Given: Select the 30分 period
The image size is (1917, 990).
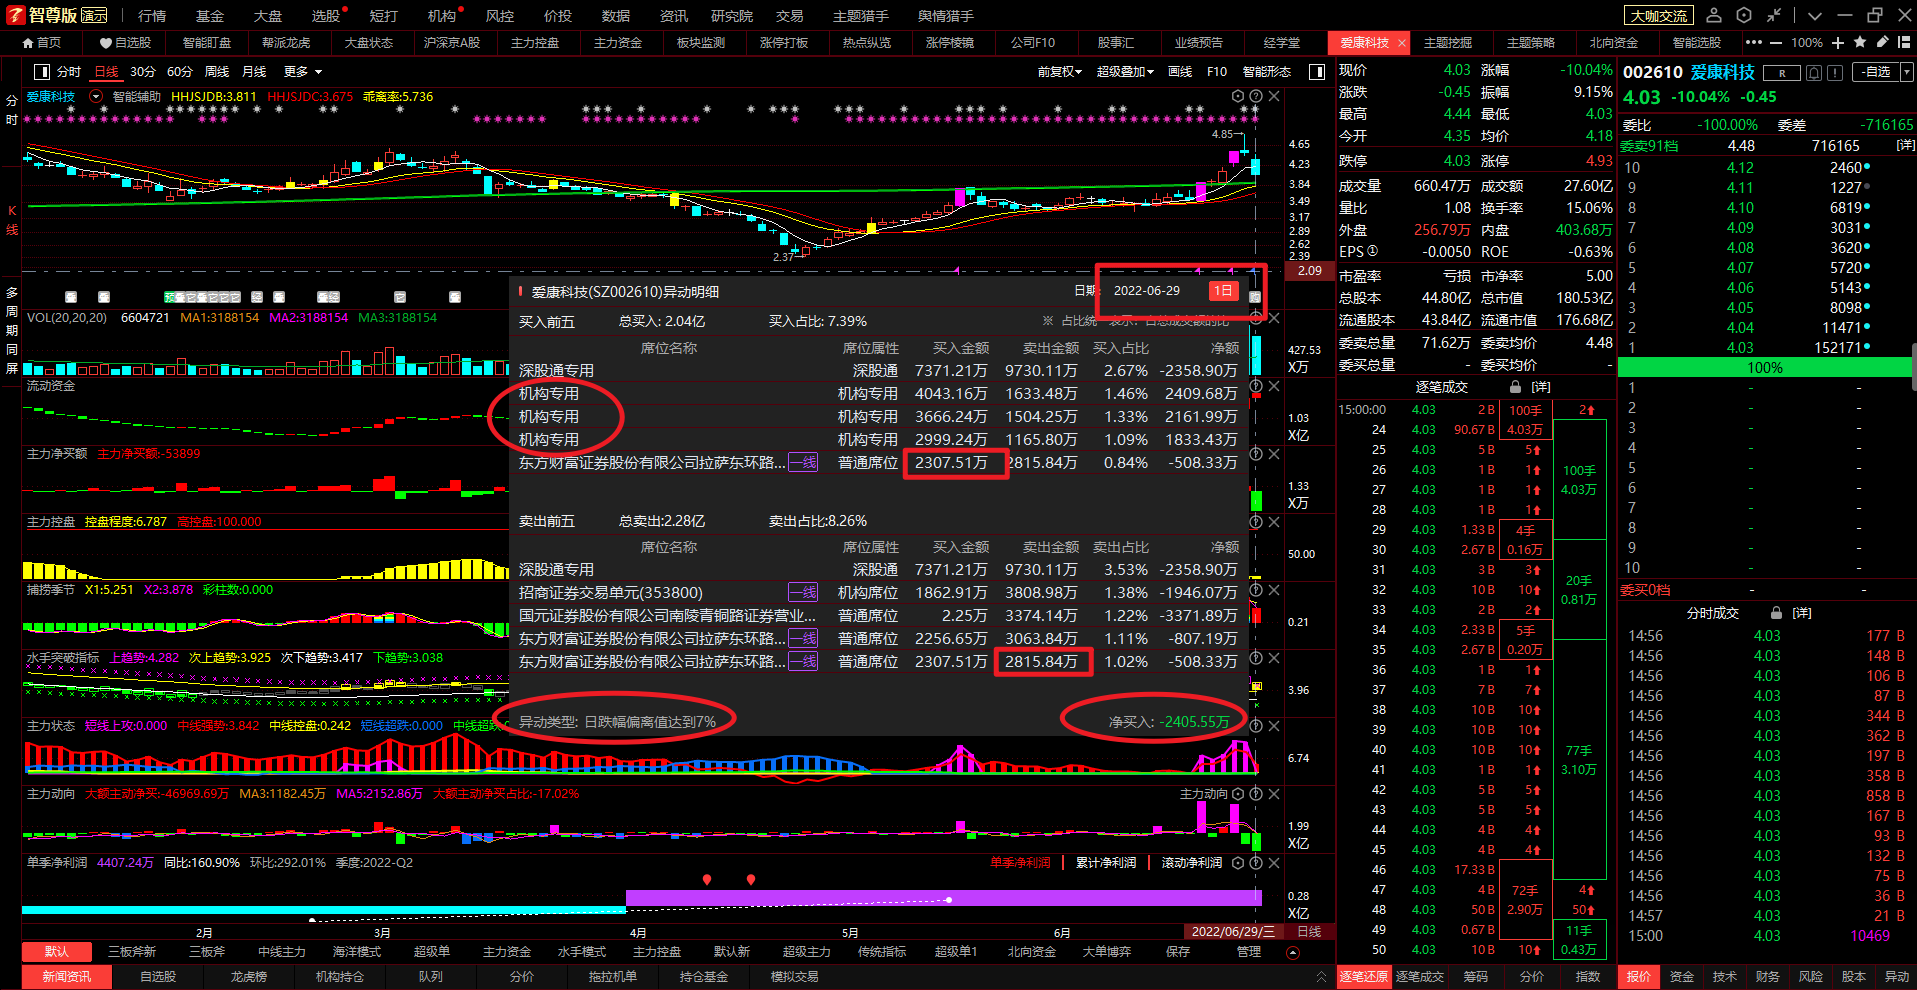Looking at the screenshot, I should tap(143, 72).
